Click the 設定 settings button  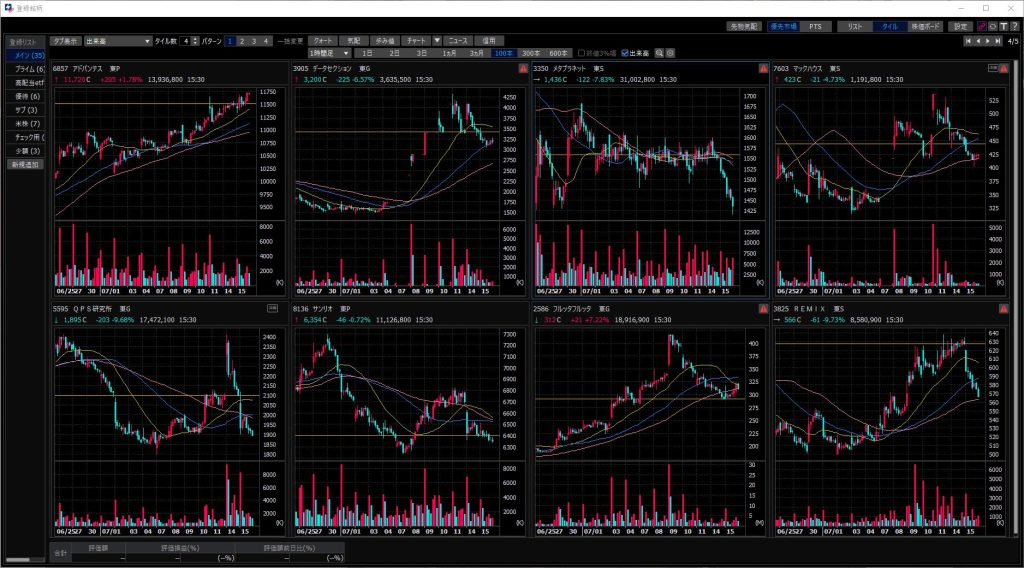click(x=960, y=26)
